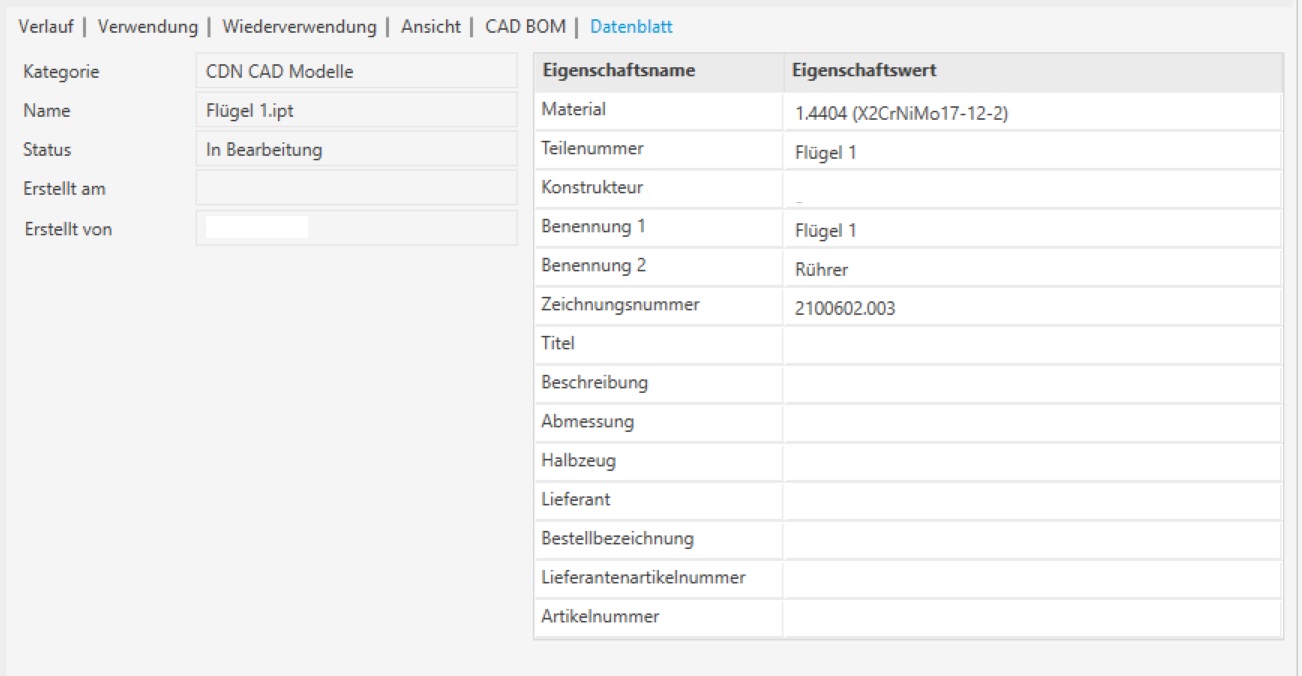The height and width of the screenshot is (676, 1302).
Task: Switch to the Verwendung tab
Action: click(148, 26)
